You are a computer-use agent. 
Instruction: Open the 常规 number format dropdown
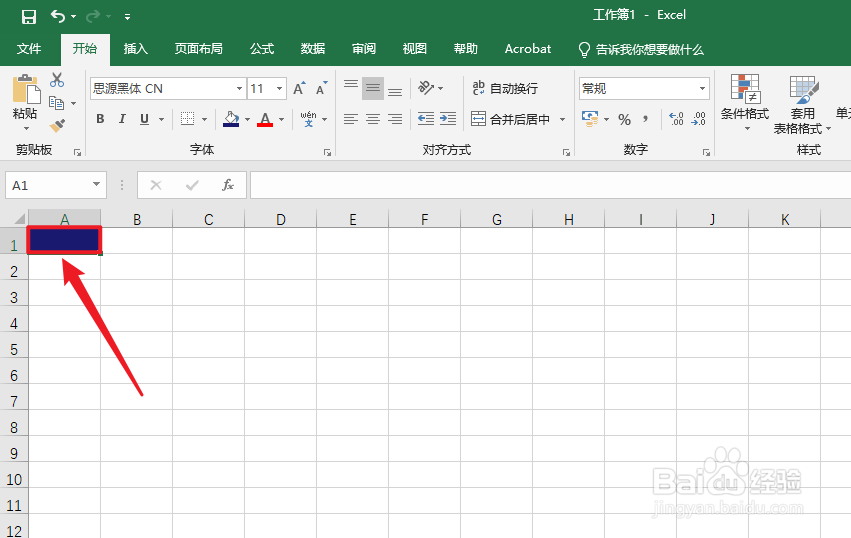tap(702, 88)
